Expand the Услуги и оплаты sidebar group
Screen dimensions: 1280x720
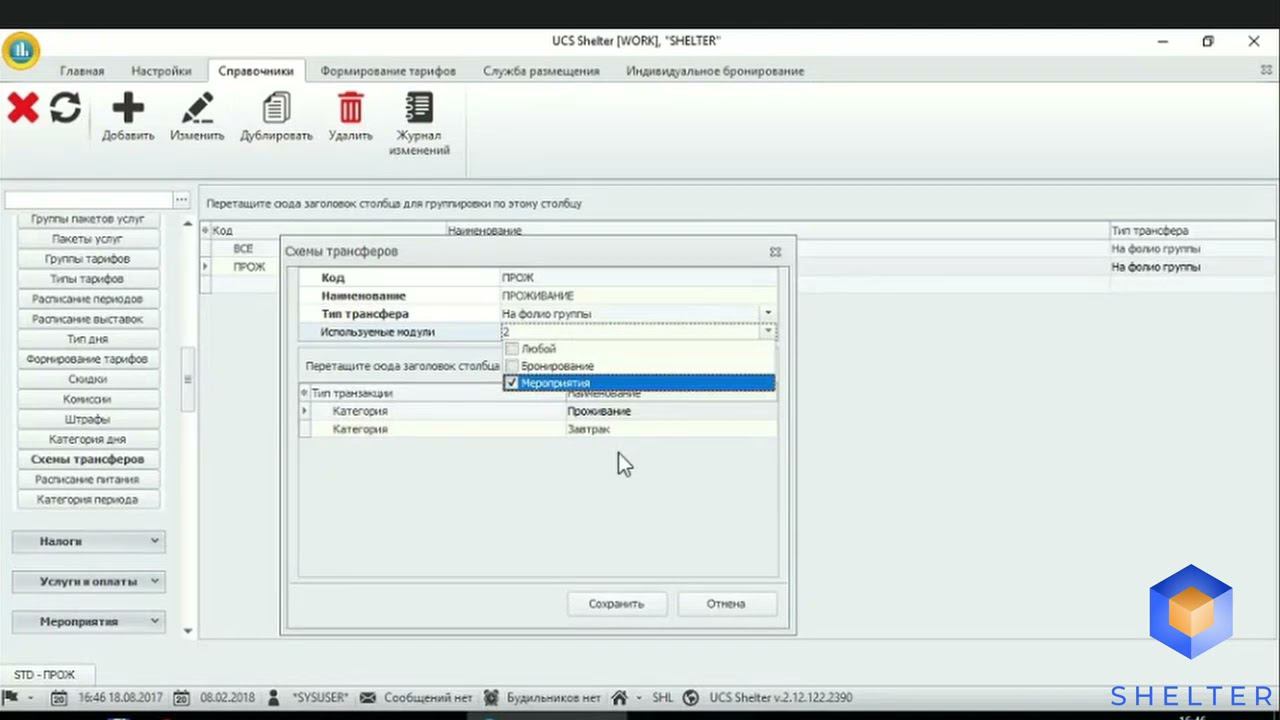[88, 581]
